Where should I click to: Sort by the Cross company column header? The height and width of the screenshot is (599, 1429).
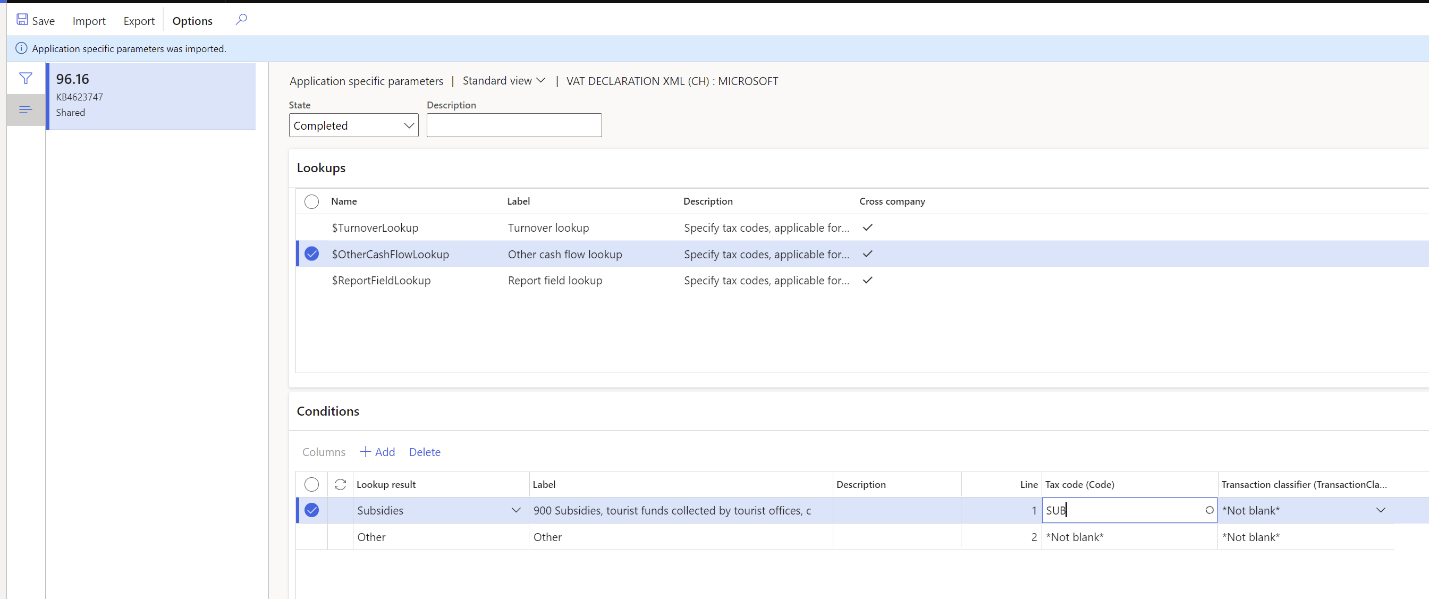(892, 201)
